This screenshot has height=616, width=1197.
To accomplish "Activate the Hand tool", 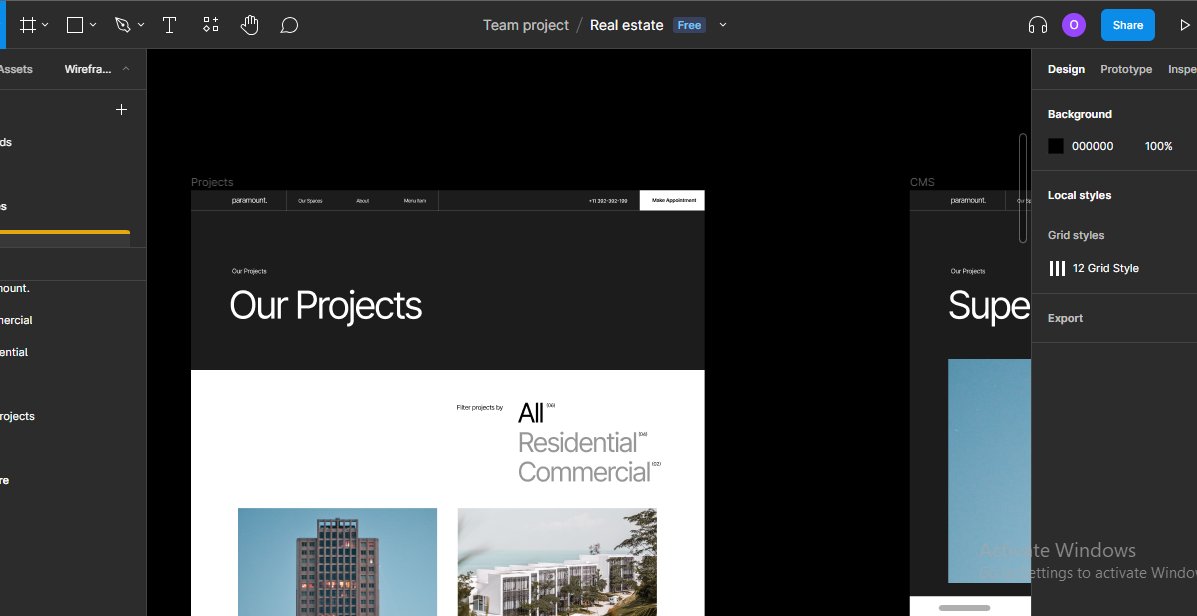I will [250, 24].
